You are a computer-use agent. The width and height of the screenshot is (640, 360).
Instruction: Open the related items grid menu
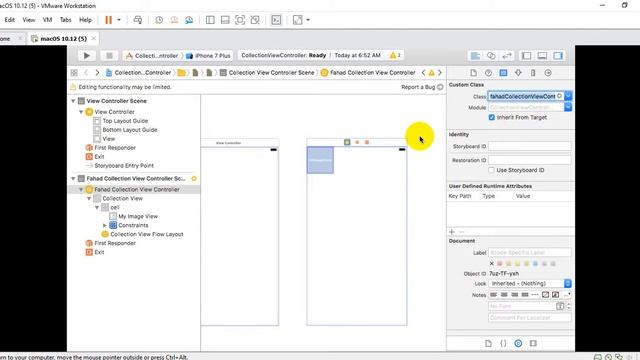pyautogui.click(x=74, y=73)
